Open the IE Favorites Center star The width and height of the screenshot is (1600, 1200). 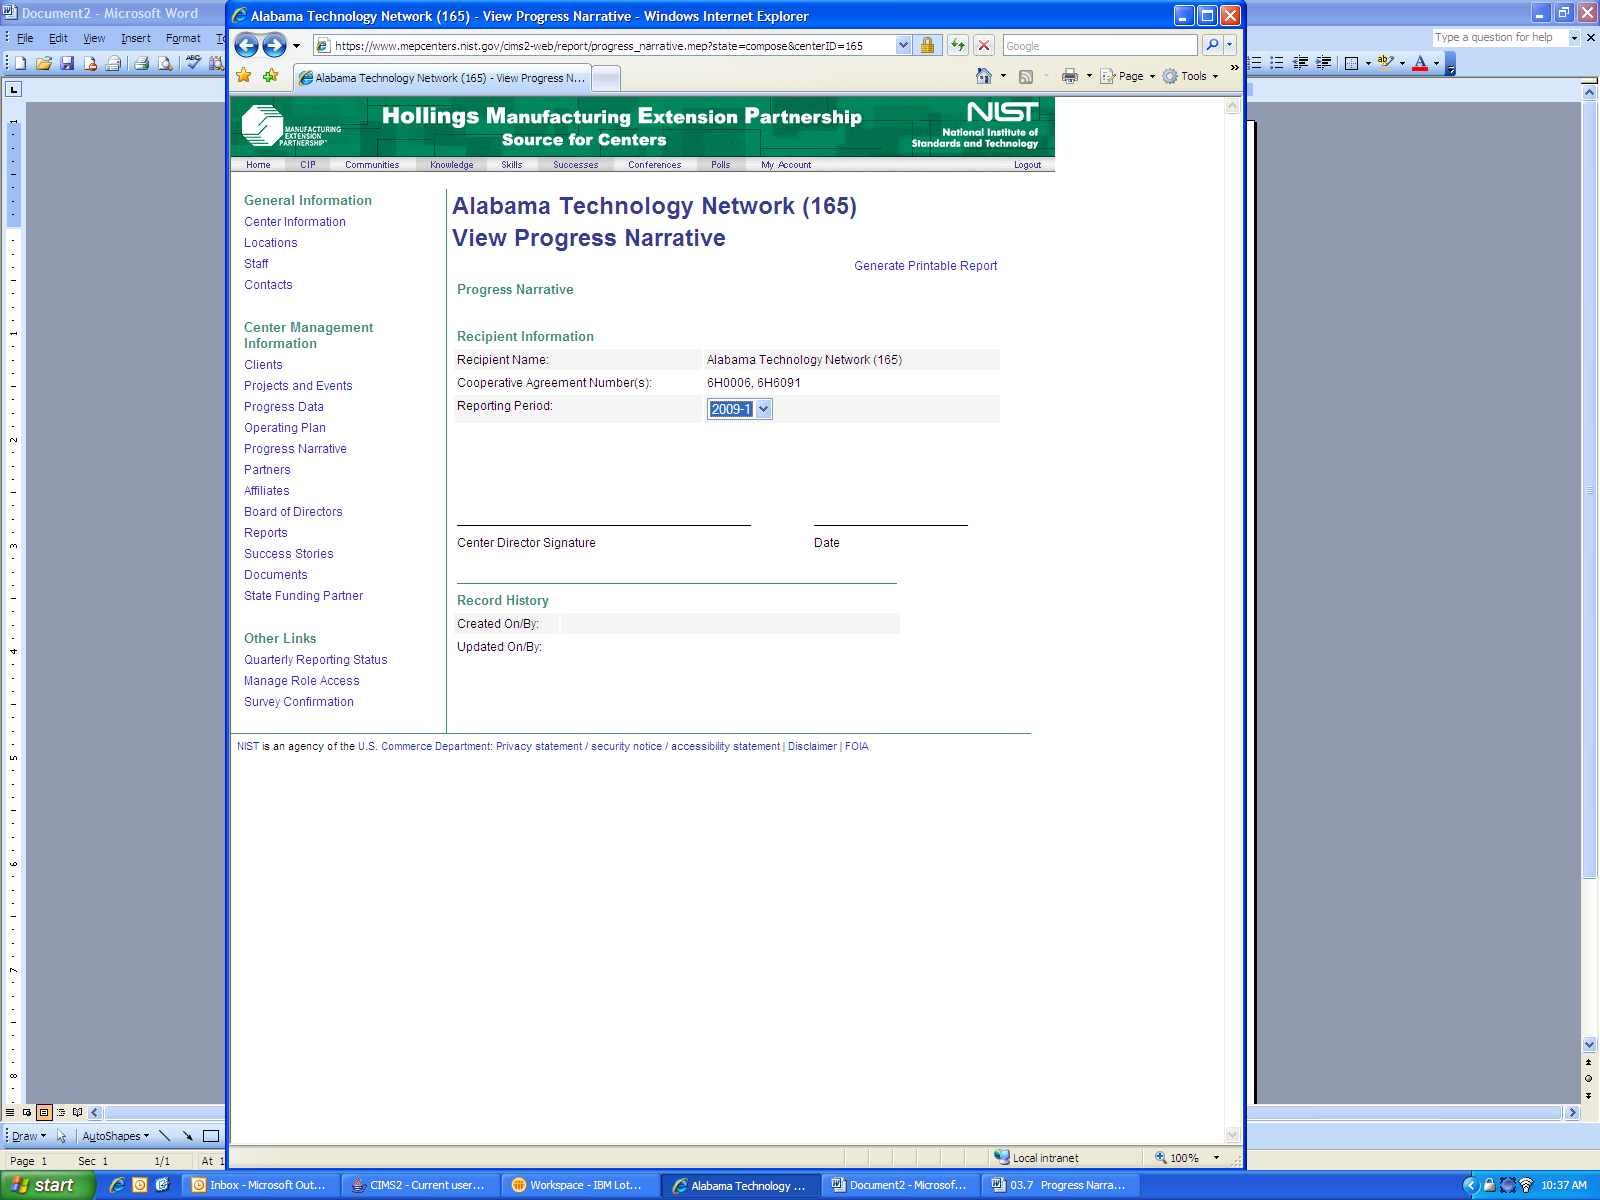[244, 76]
